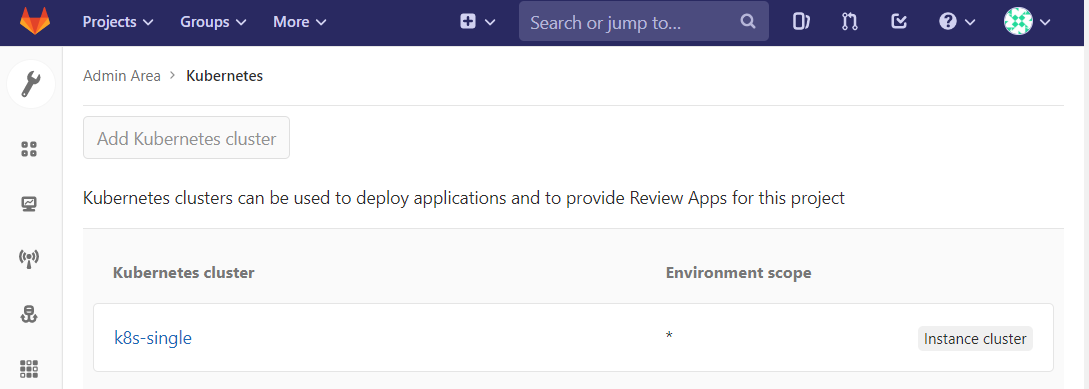Click the Admin Area wrench icon
Screen dimensions: 1089x389
coord(31,84)
